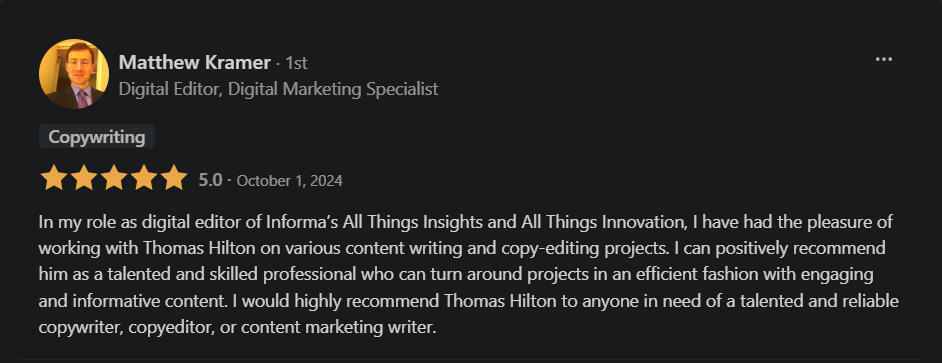Open the three-dot more options menu
The height and width of the screenshot is (363, 942).
884,59
